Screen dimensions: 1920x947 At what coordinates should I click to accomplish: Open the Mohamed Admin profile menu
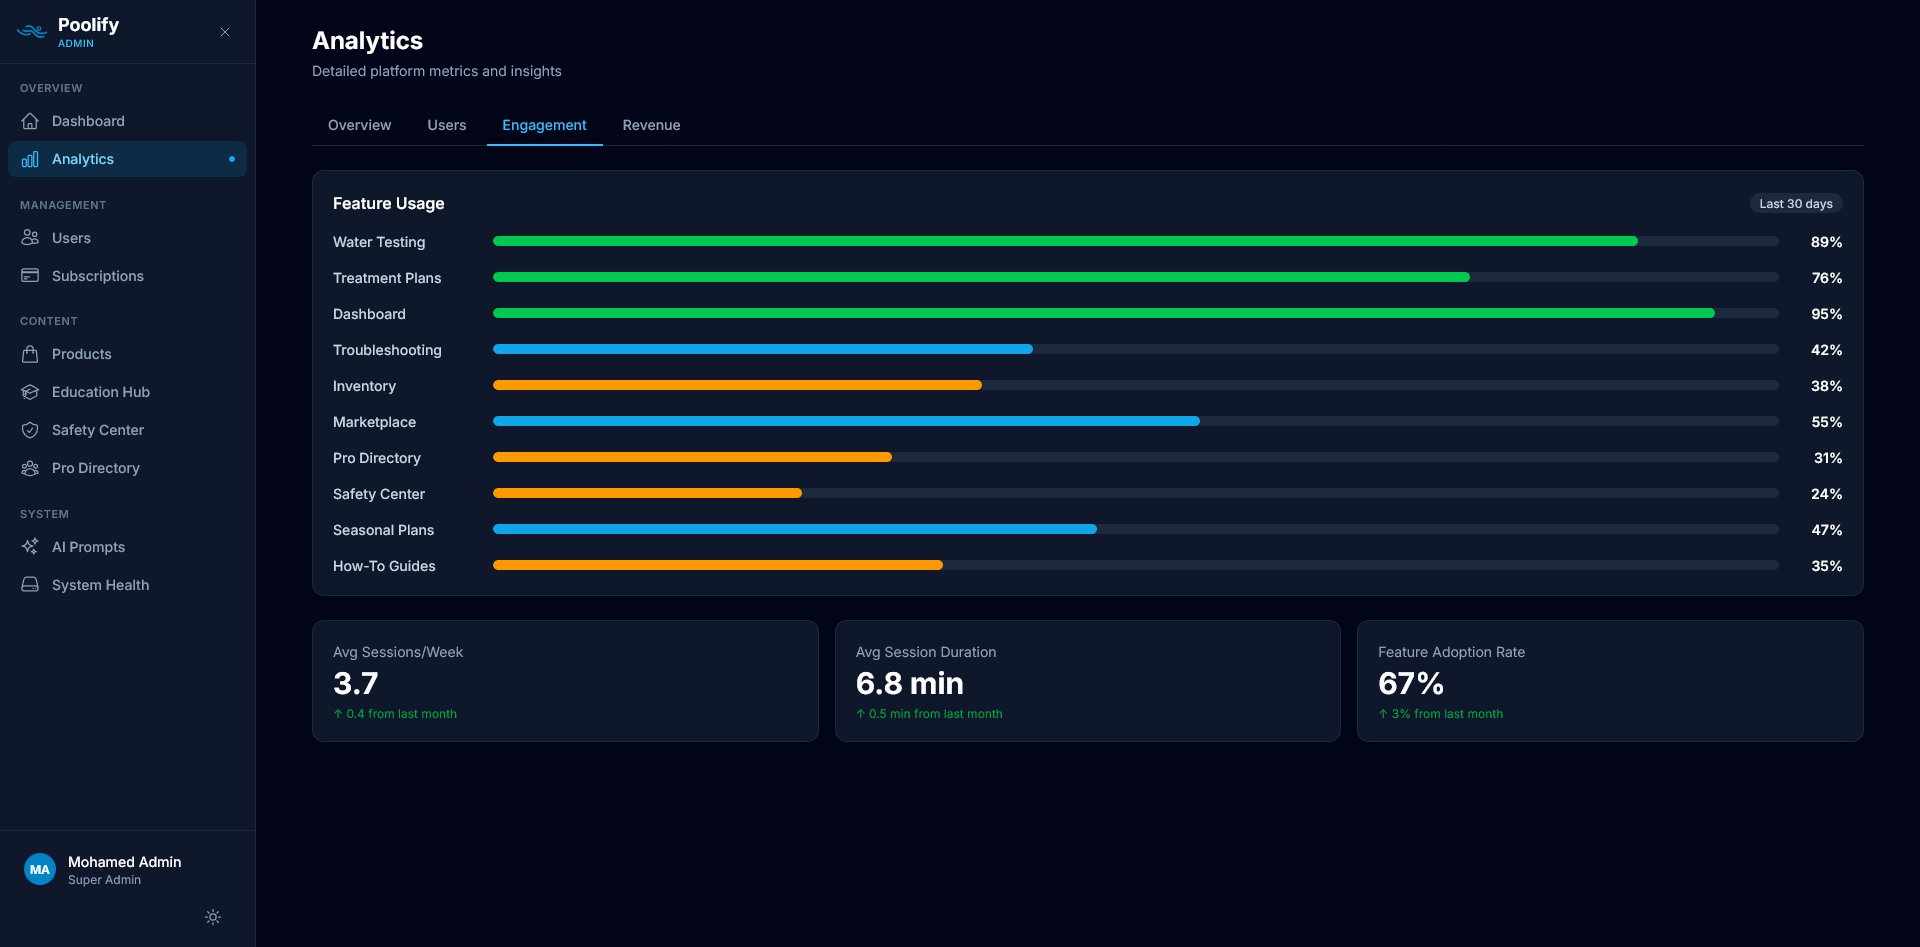[x=100, y=868]
